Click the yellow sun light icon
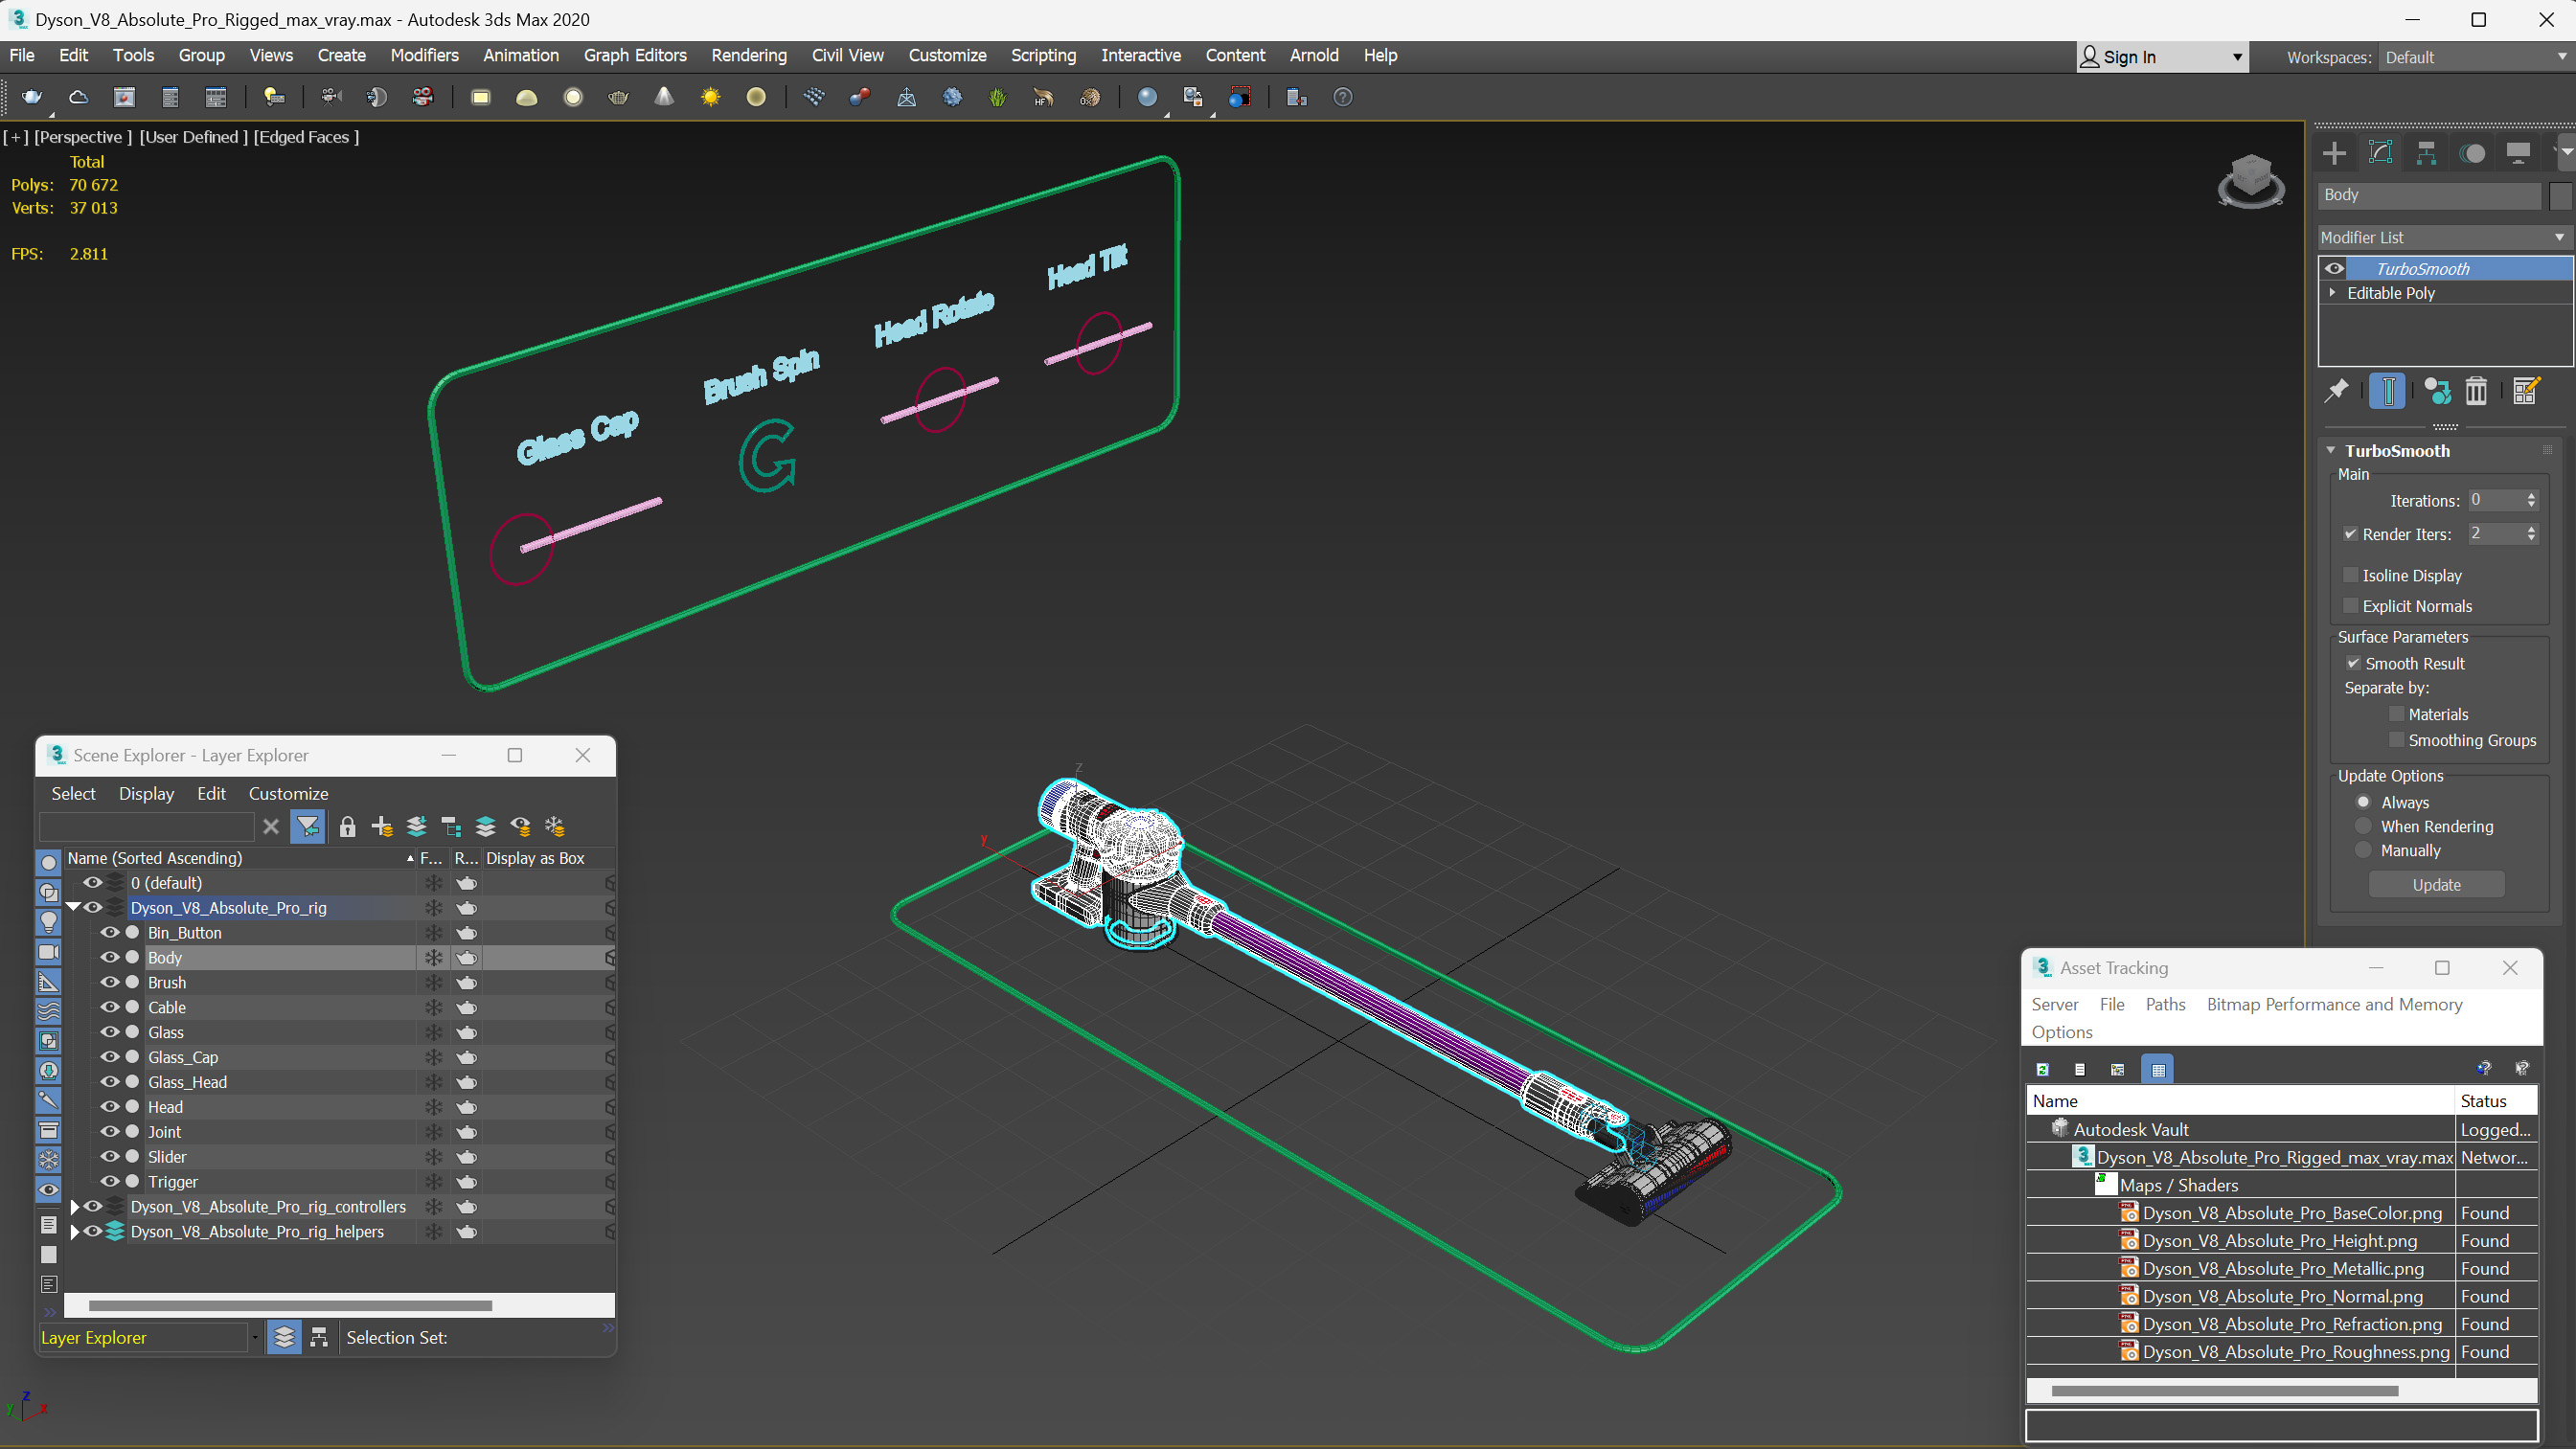 pyautogui.click(x=710, y=97)
